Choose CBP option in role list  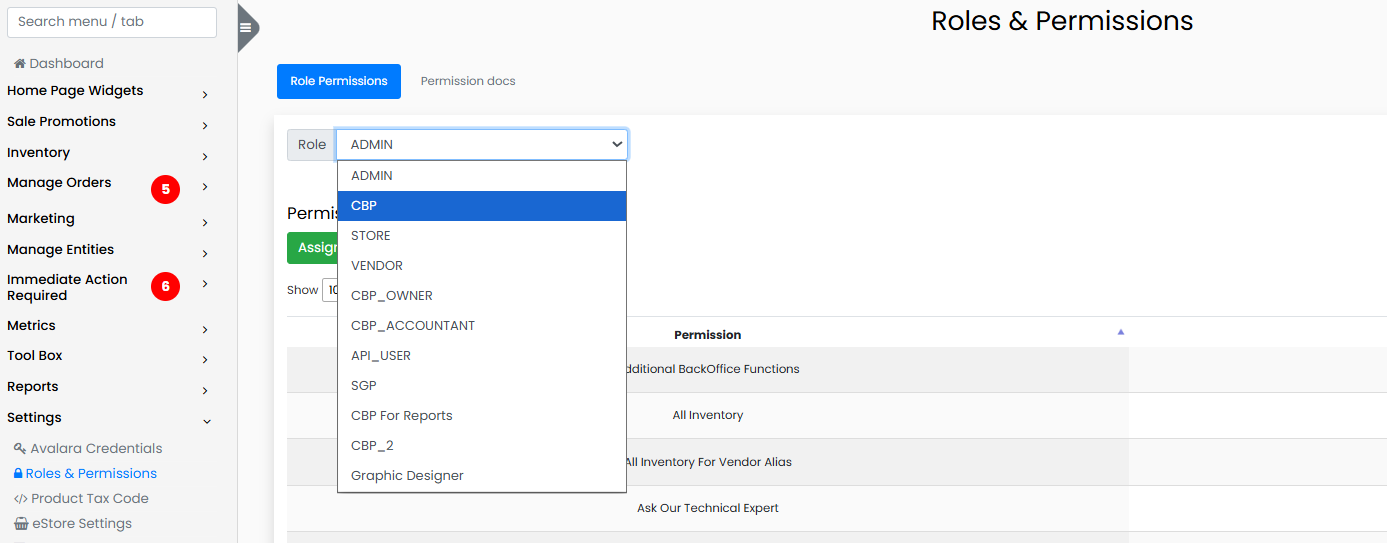pos(482,206)
